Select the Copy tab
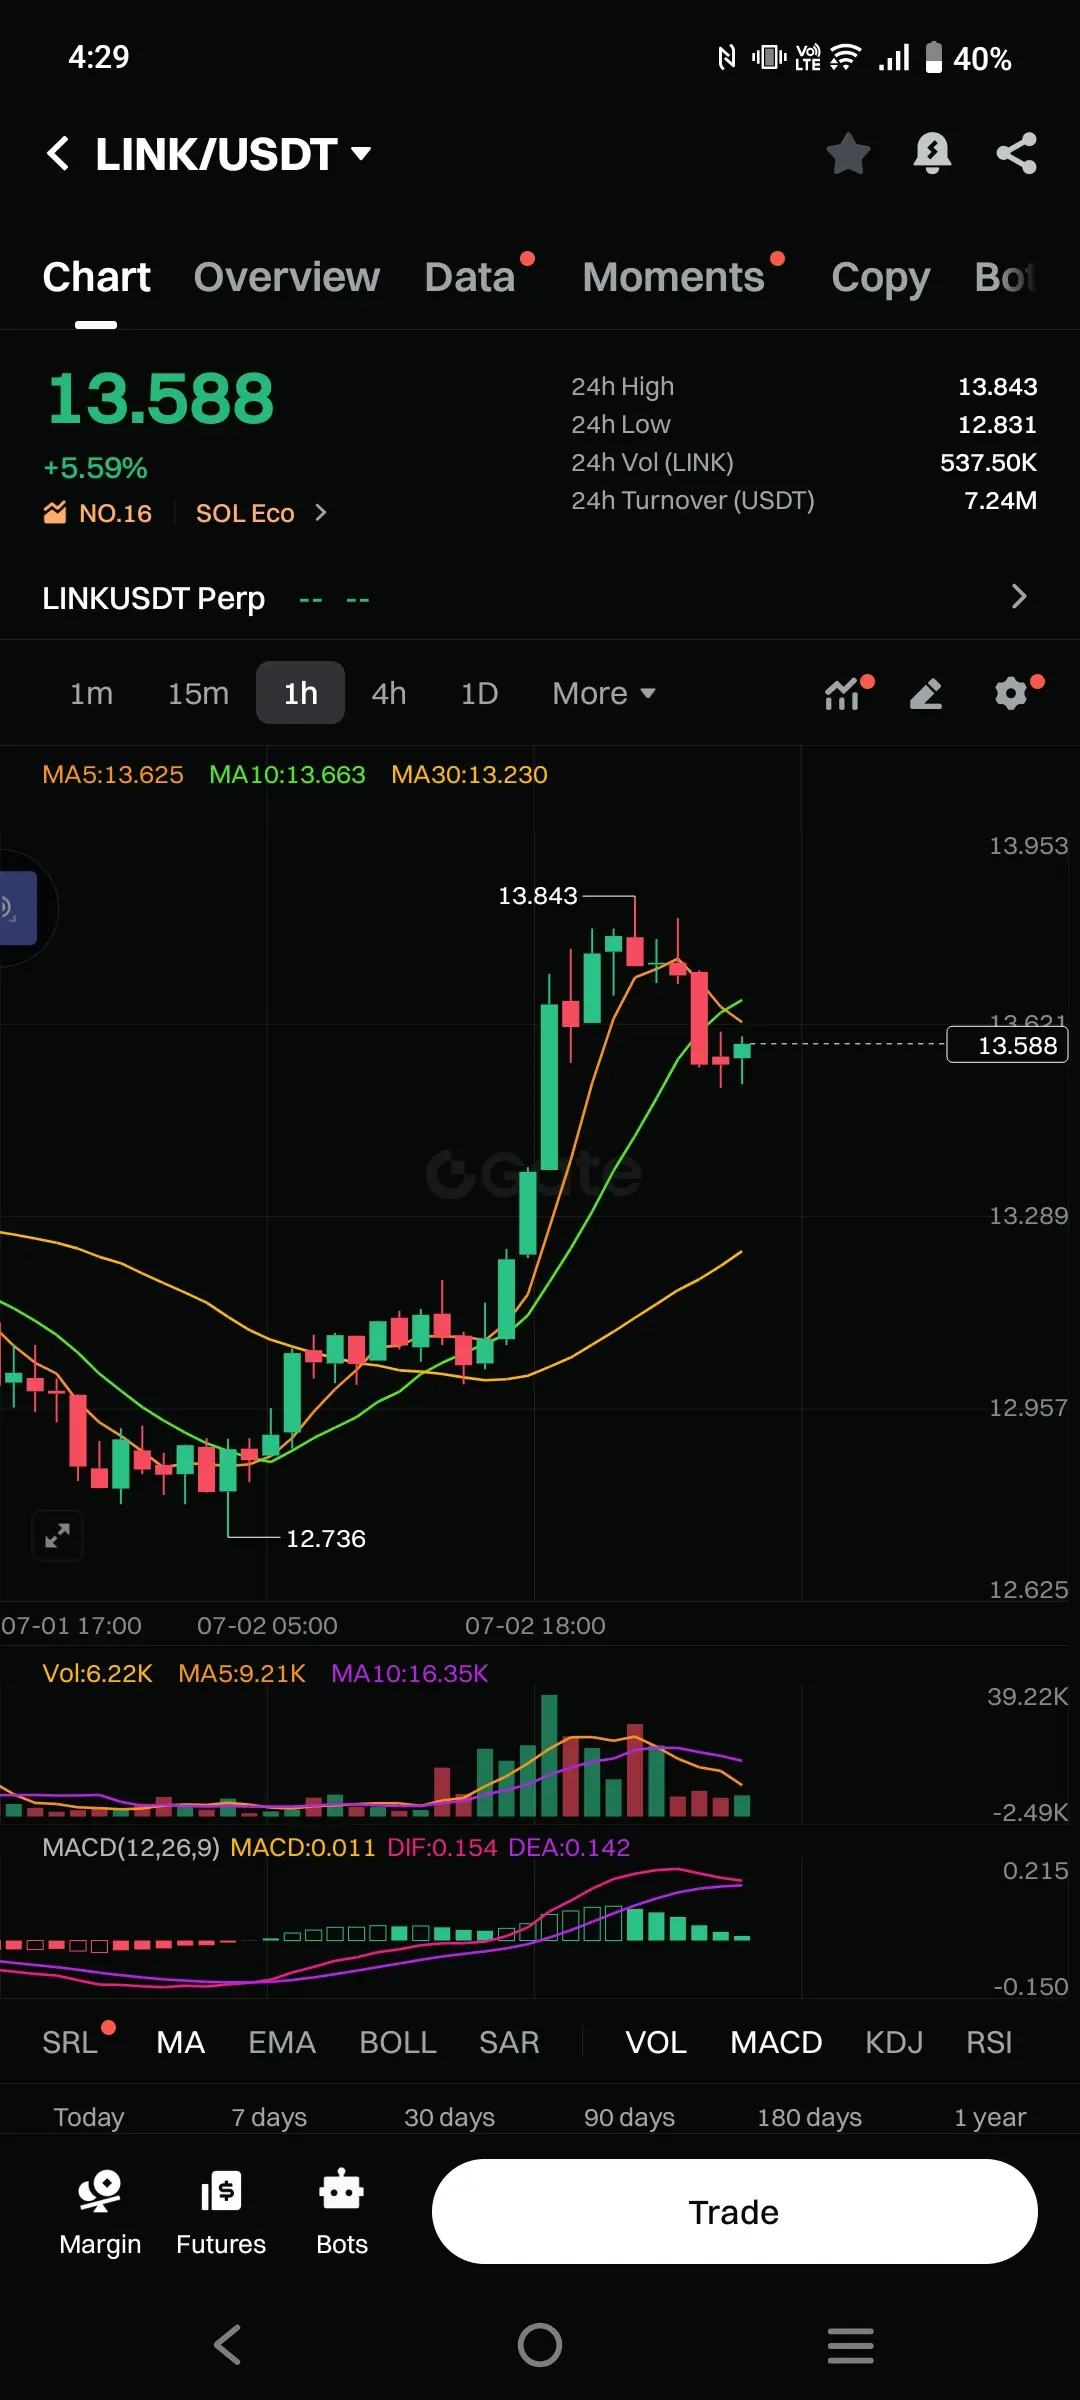The height and width of the screenshot is (2400, 1080). pyautogui.click(x=880, y=277)
